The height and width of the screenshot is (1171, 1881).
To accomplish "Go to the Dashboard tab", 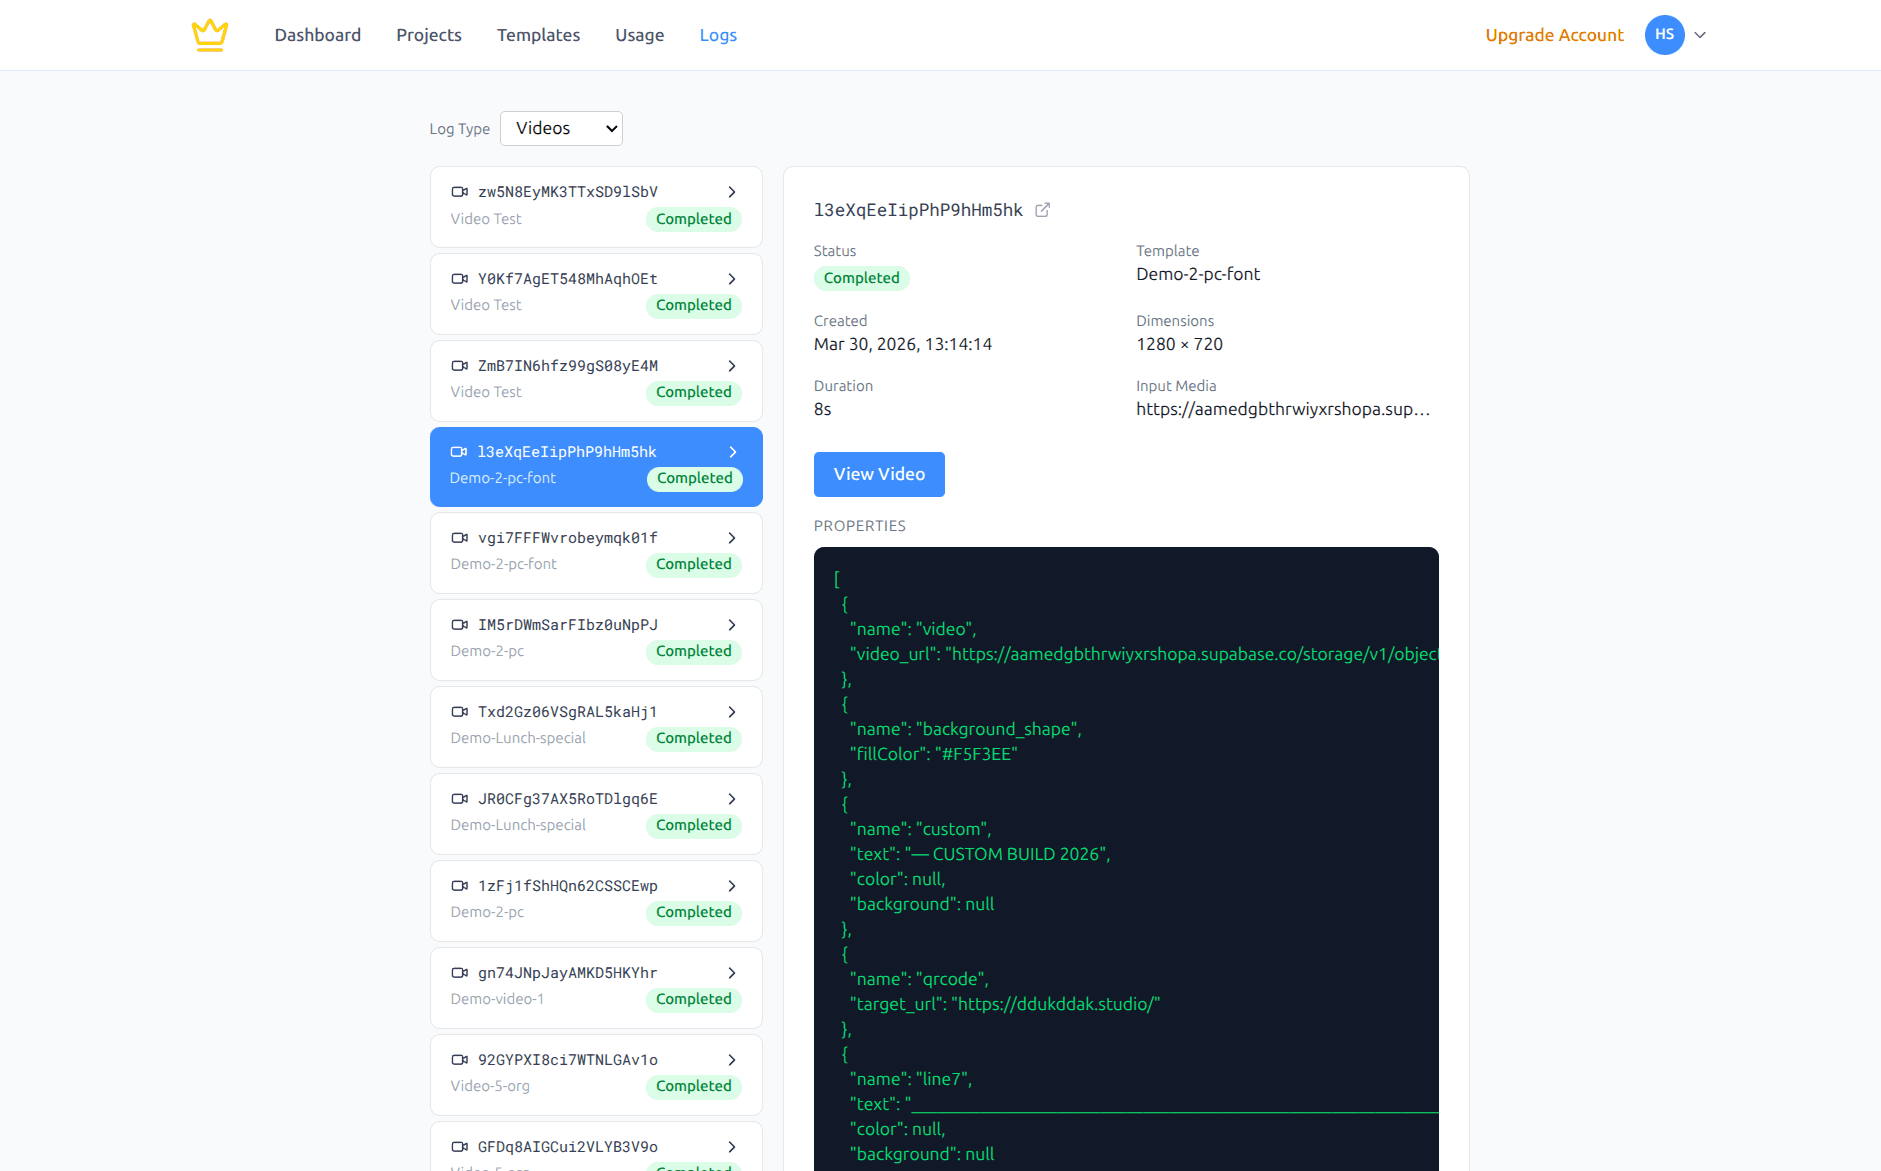I will [318, 35].
